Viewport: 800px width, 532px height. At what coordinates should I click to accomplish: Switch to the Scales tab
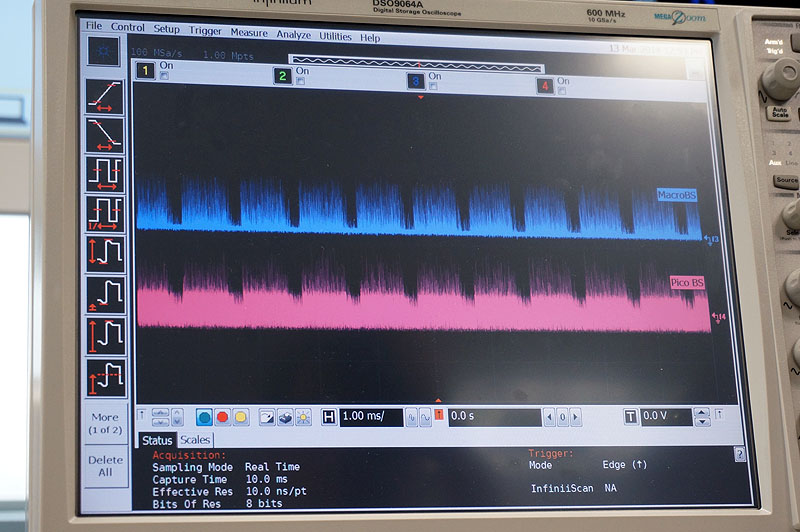(195, 440)
